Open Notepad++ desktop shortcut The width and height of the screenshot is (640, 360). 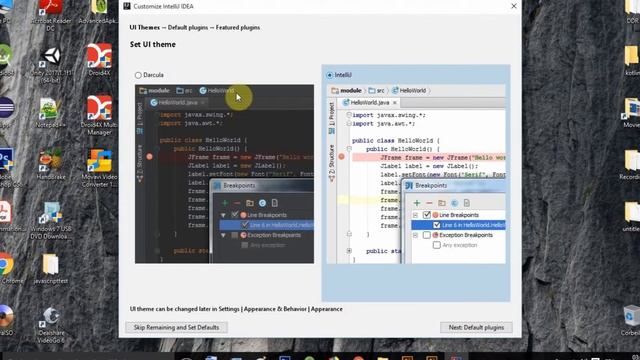pos(51,113)
